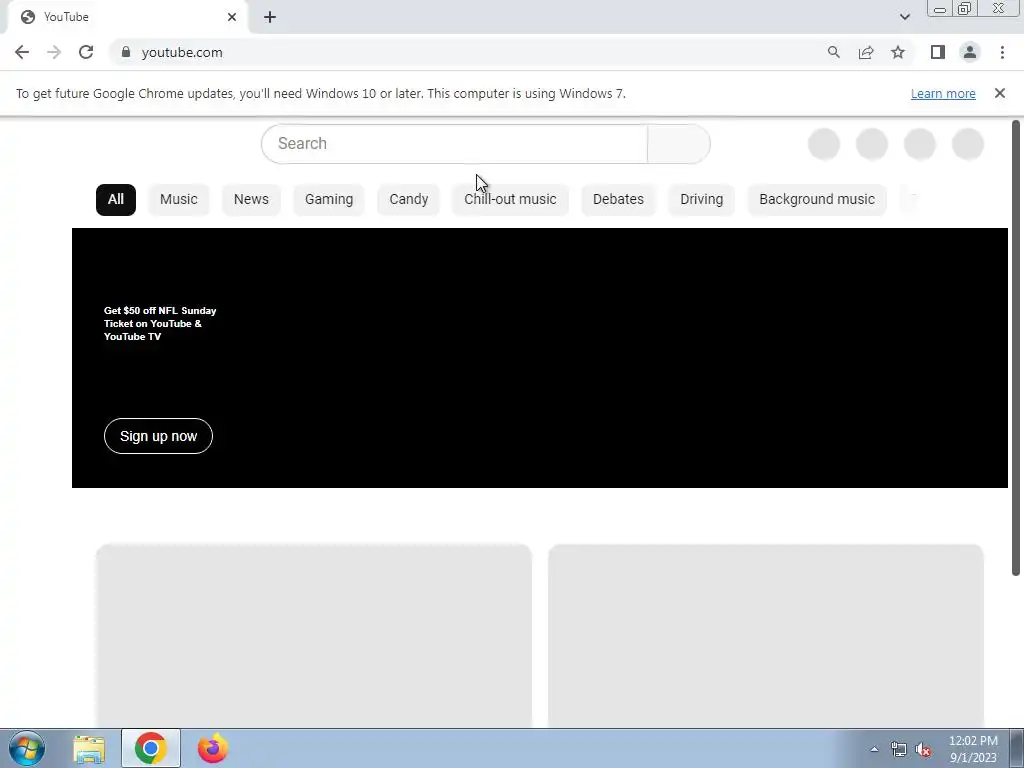Select the News filter chip
Screen dimensions: 1024x768
(x=251, y=199)
